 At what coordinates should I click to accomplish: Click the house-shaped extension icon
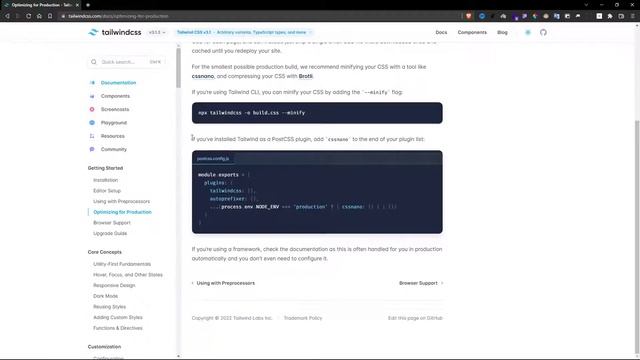click(503, 16)
